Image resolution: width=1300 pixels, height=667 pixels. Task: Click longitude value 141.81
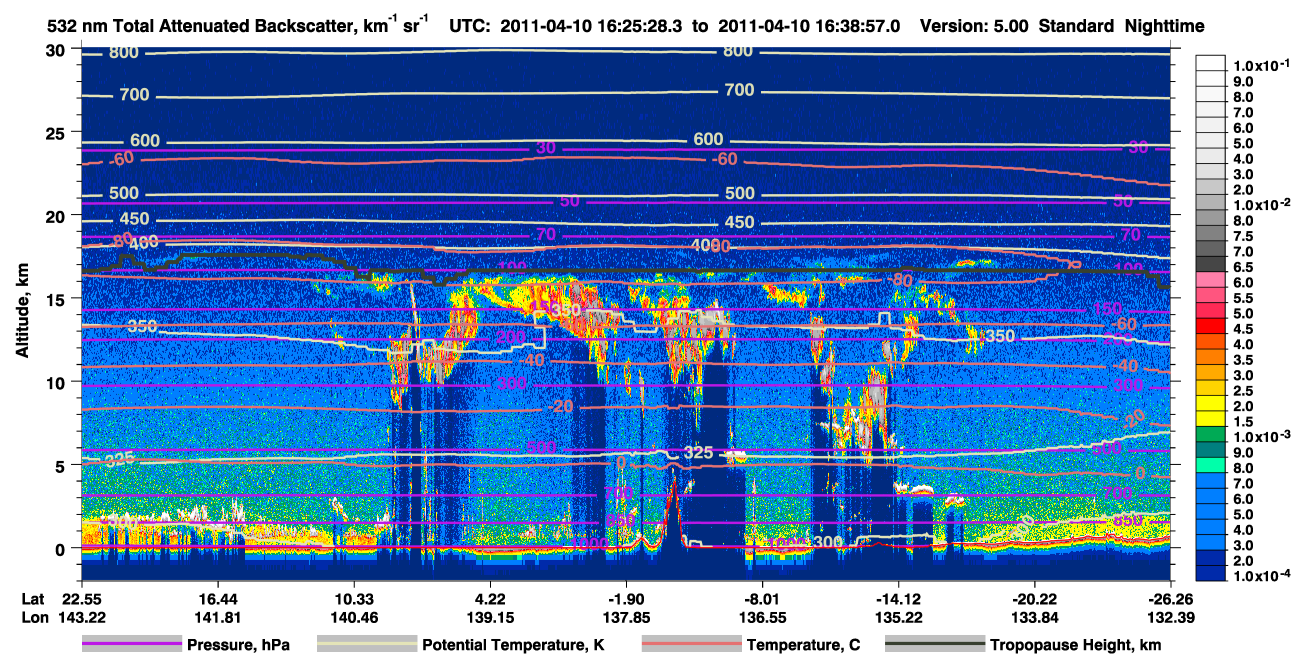216,618
